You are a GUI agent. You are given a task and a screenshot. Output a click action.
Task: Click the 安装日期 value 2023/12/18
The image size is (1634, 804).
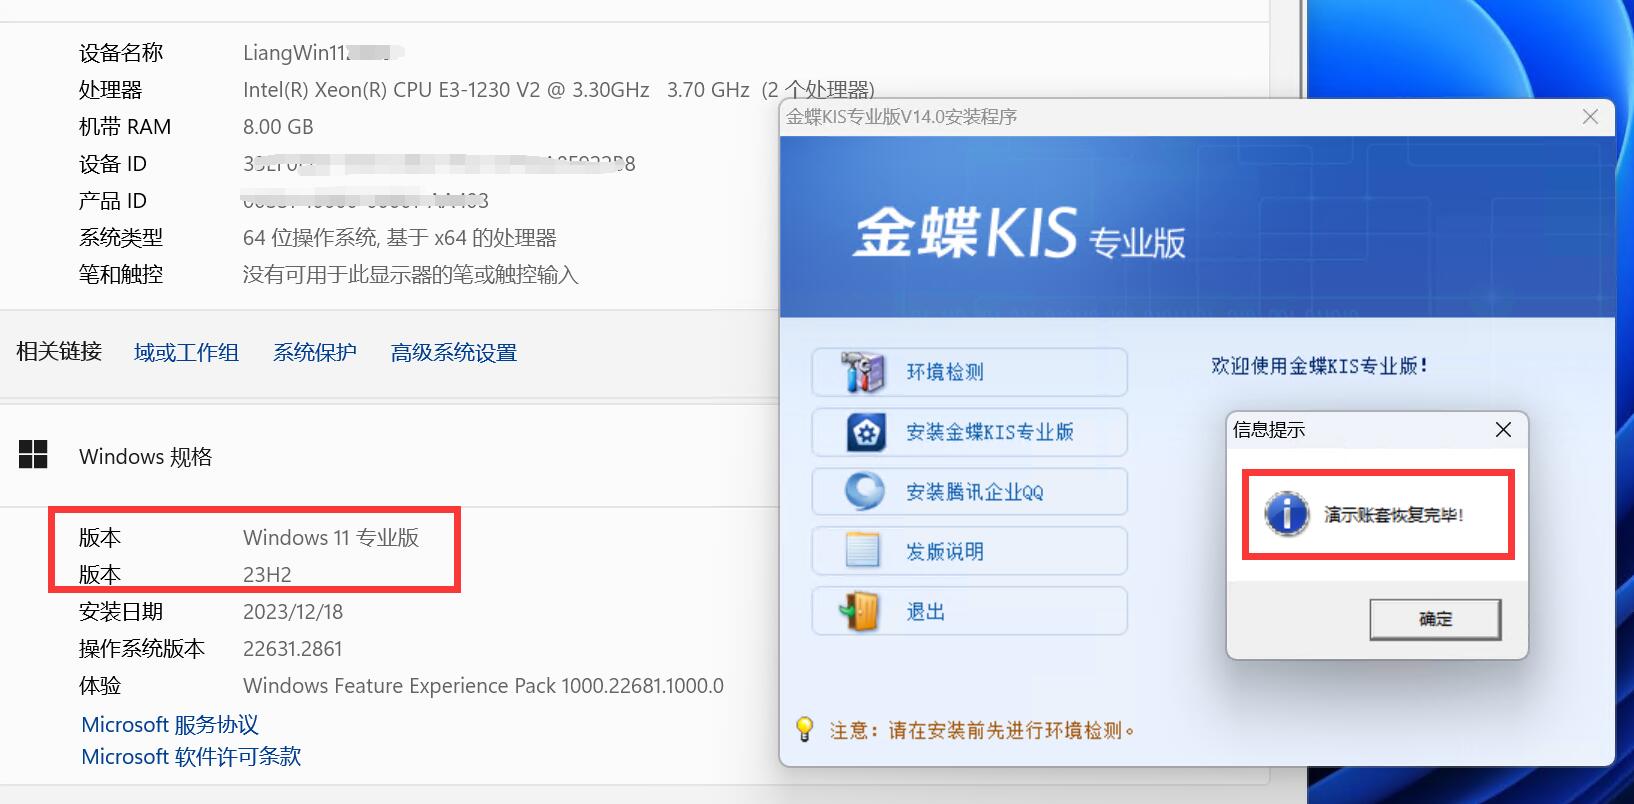[x=293, y=611]
